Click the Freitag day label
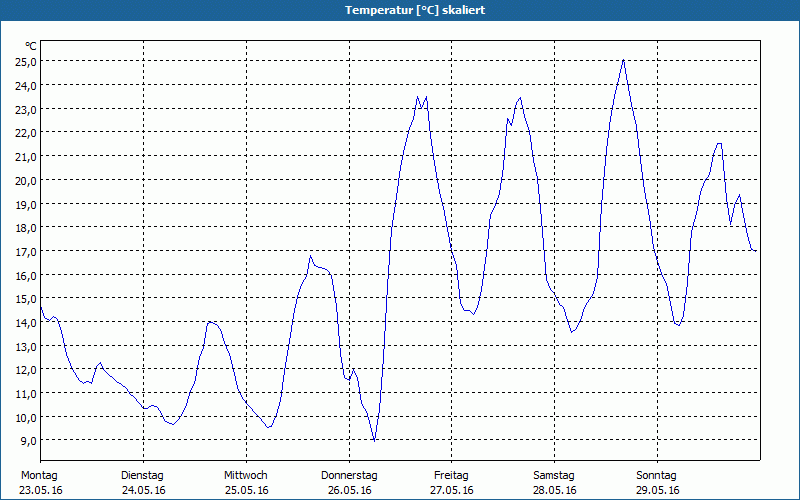The width and height of the screenshot is (800, 500). tap(451, 475)
